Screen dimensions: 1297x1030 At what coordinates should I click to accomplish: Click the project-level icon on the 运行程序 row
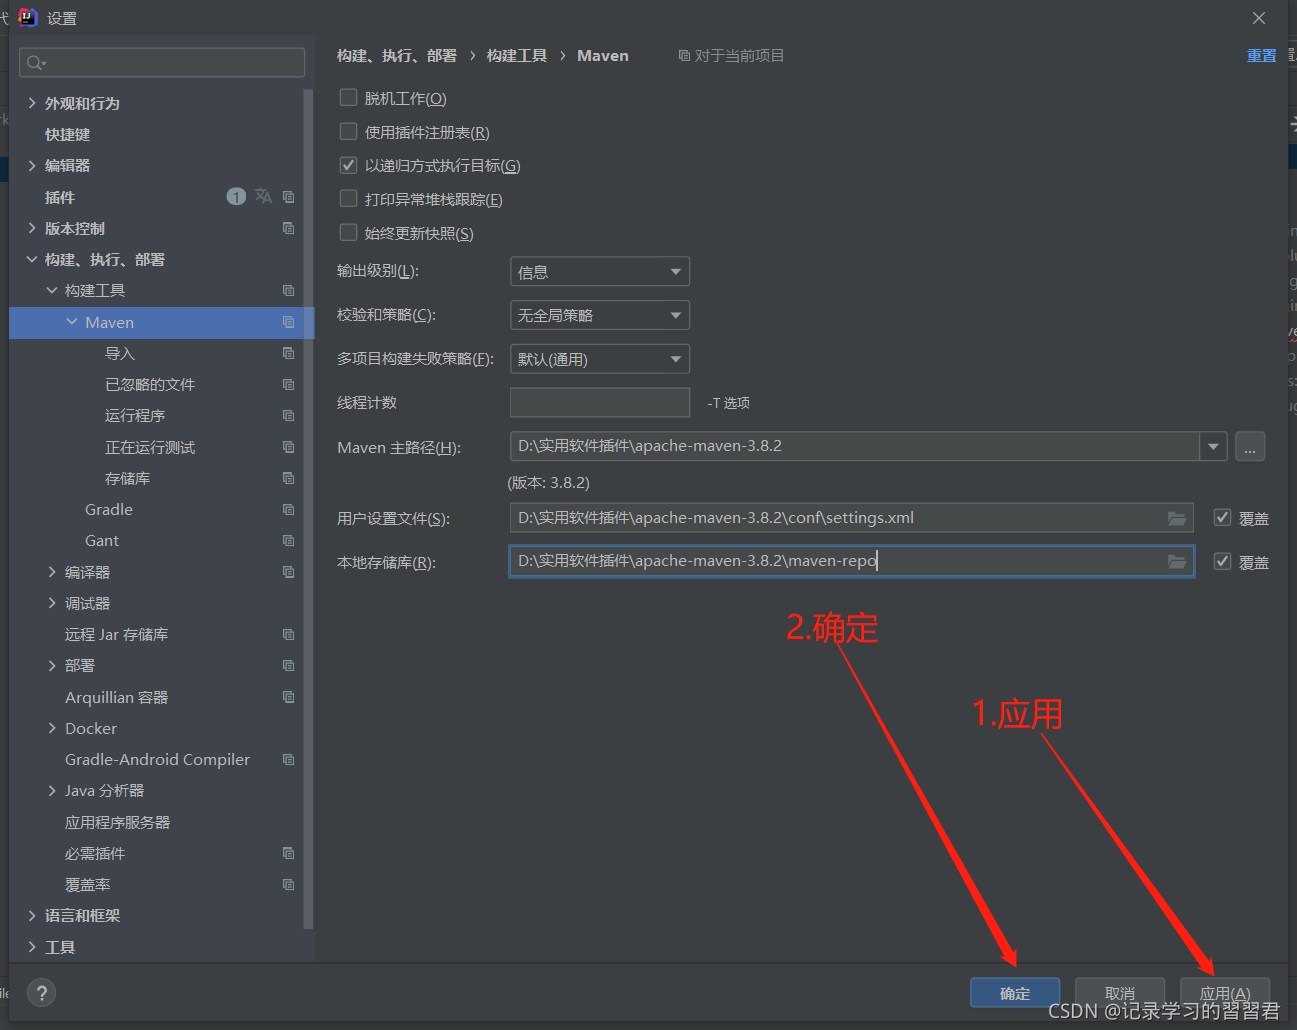coord(288,415)
